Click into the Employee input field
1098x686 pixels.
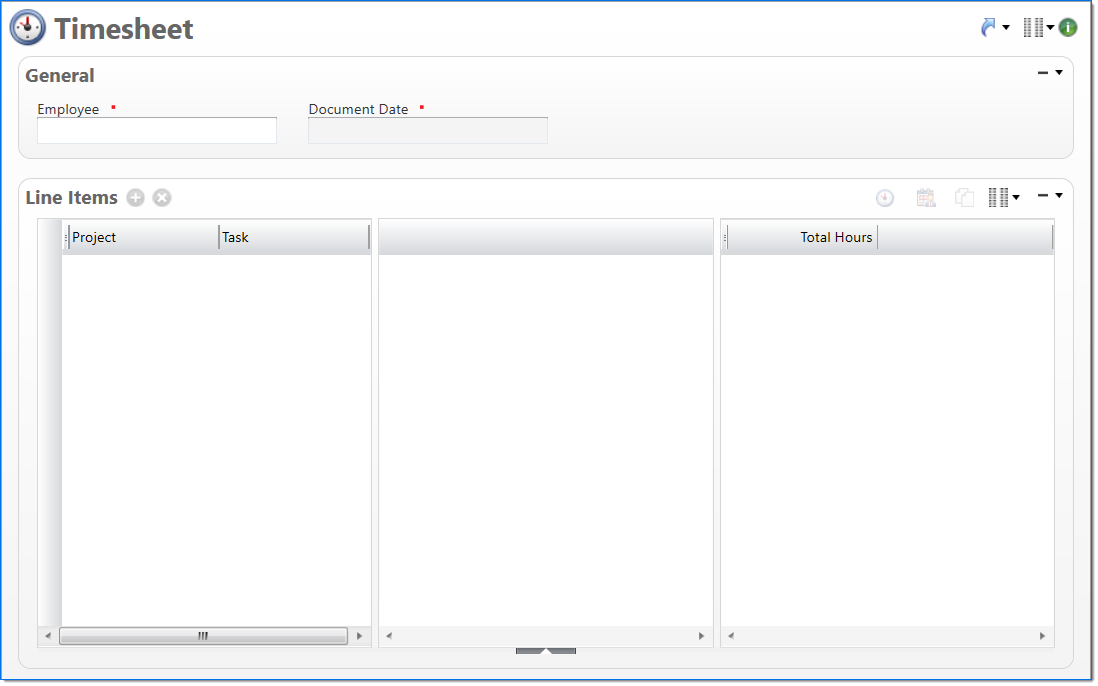[157, 131]
